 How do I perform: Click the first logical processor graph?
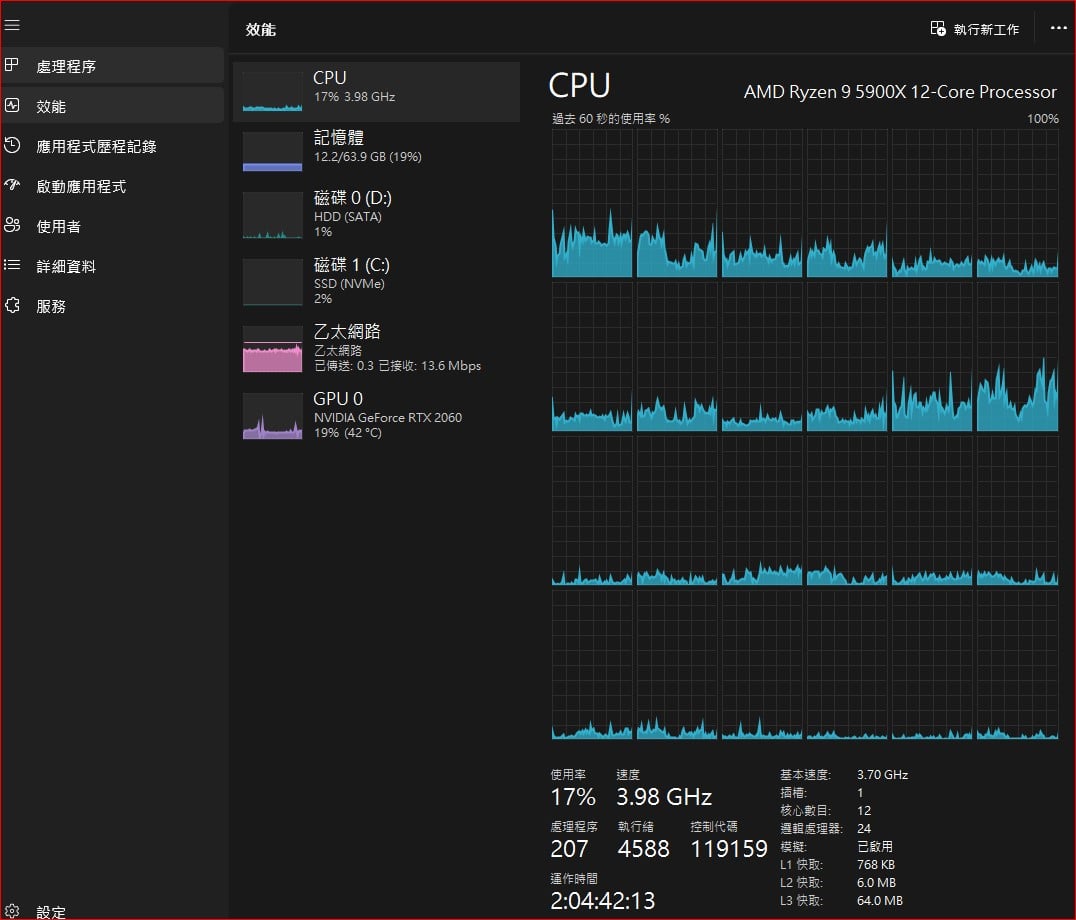(x=592, y=203)
